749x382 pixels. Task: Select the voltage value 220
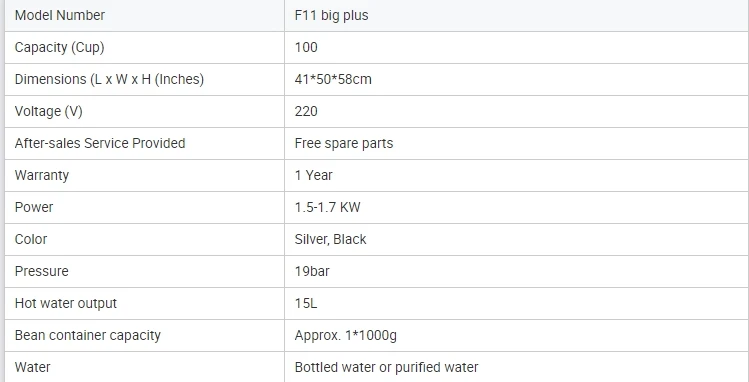306,111
